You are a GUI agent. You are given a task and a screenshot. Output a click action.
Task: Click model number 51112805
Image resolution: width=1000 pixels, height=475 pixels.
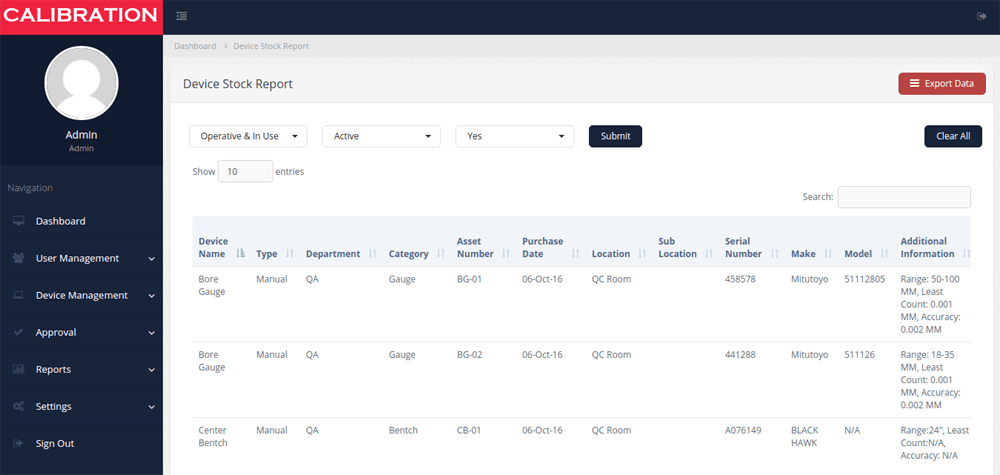click(865, 279)
